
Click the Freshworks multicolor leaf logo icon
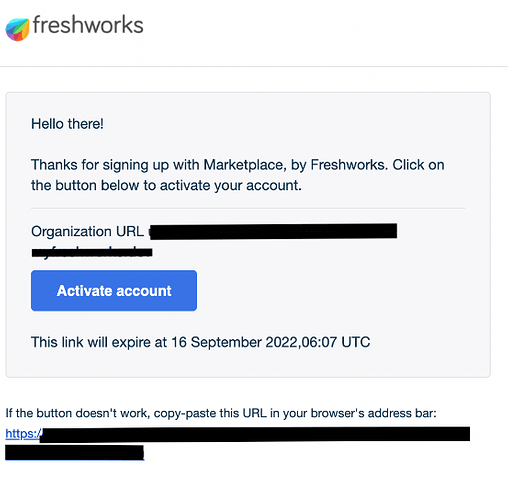pos(17,29)
